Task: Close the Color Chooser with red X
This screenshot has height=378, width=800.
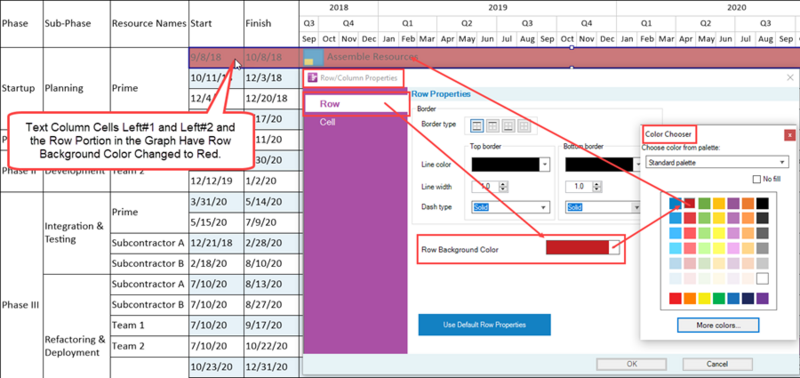Action: (x=790, y=135)
